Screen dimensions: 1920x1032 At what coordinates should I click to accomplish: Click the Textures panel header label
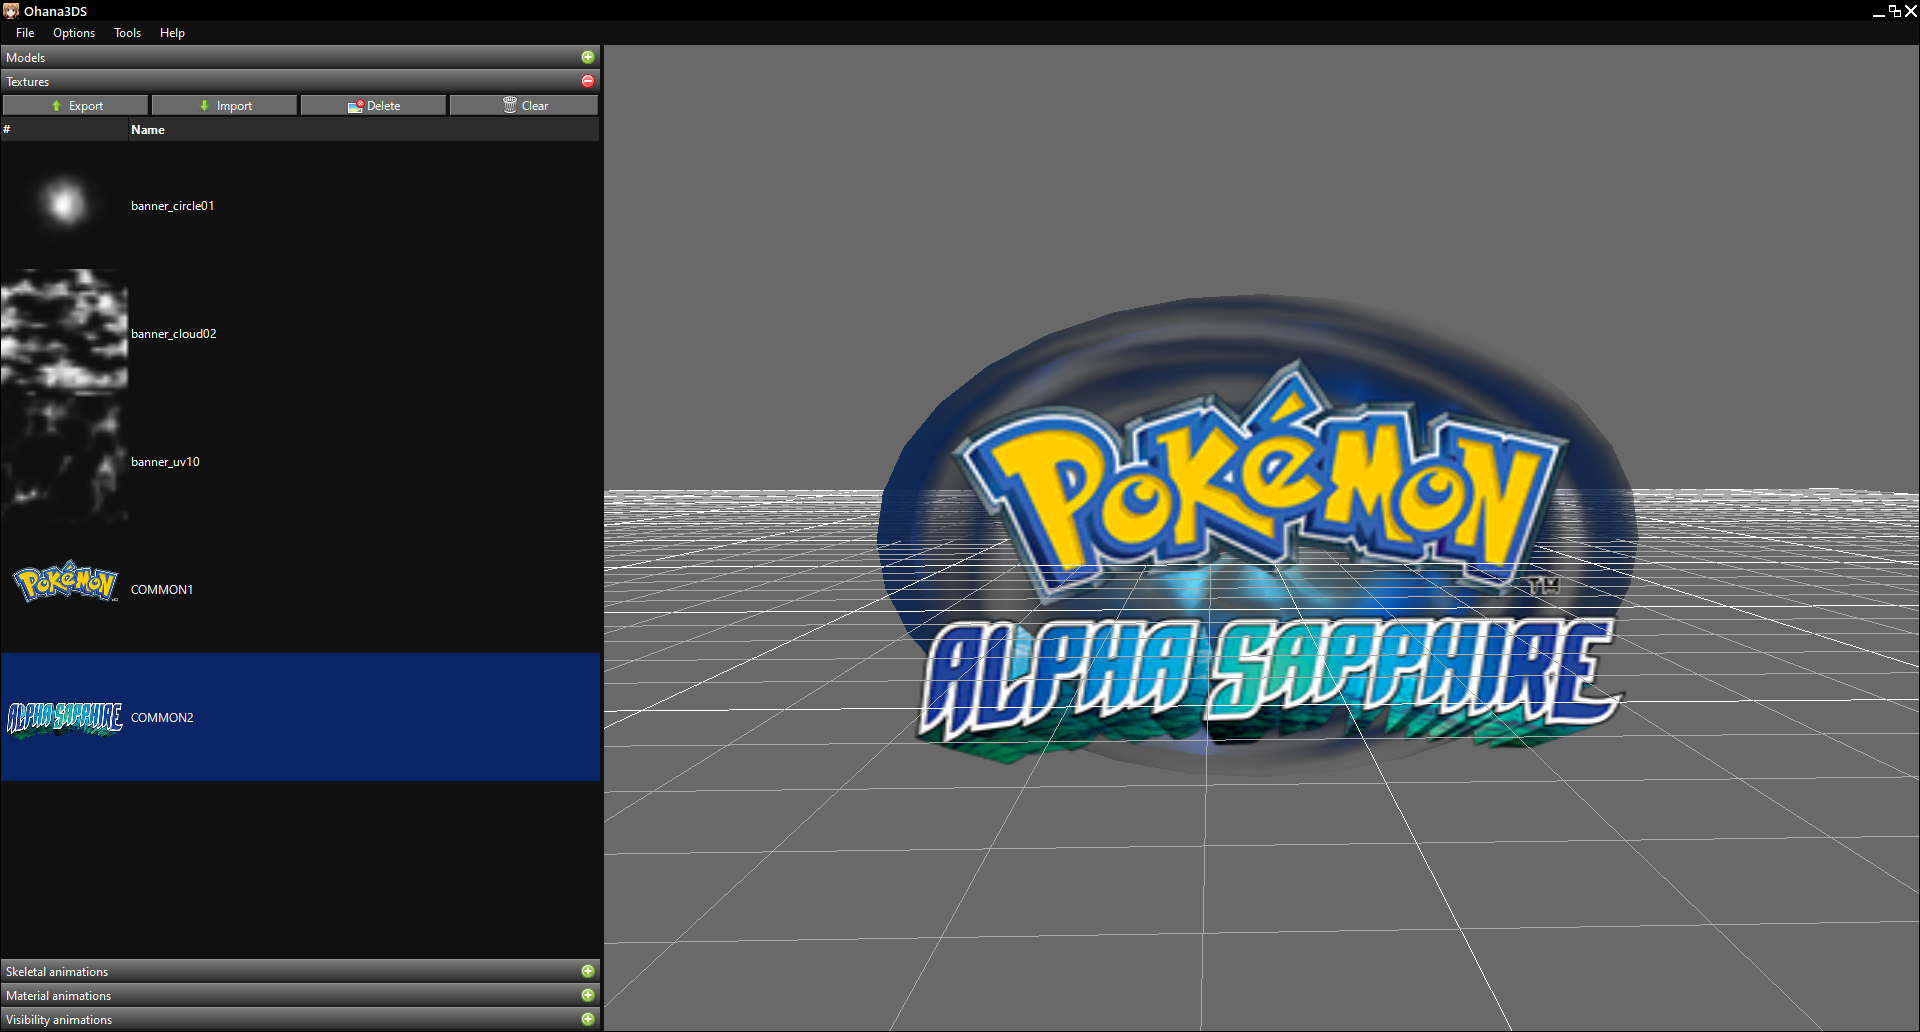(28, 82)
